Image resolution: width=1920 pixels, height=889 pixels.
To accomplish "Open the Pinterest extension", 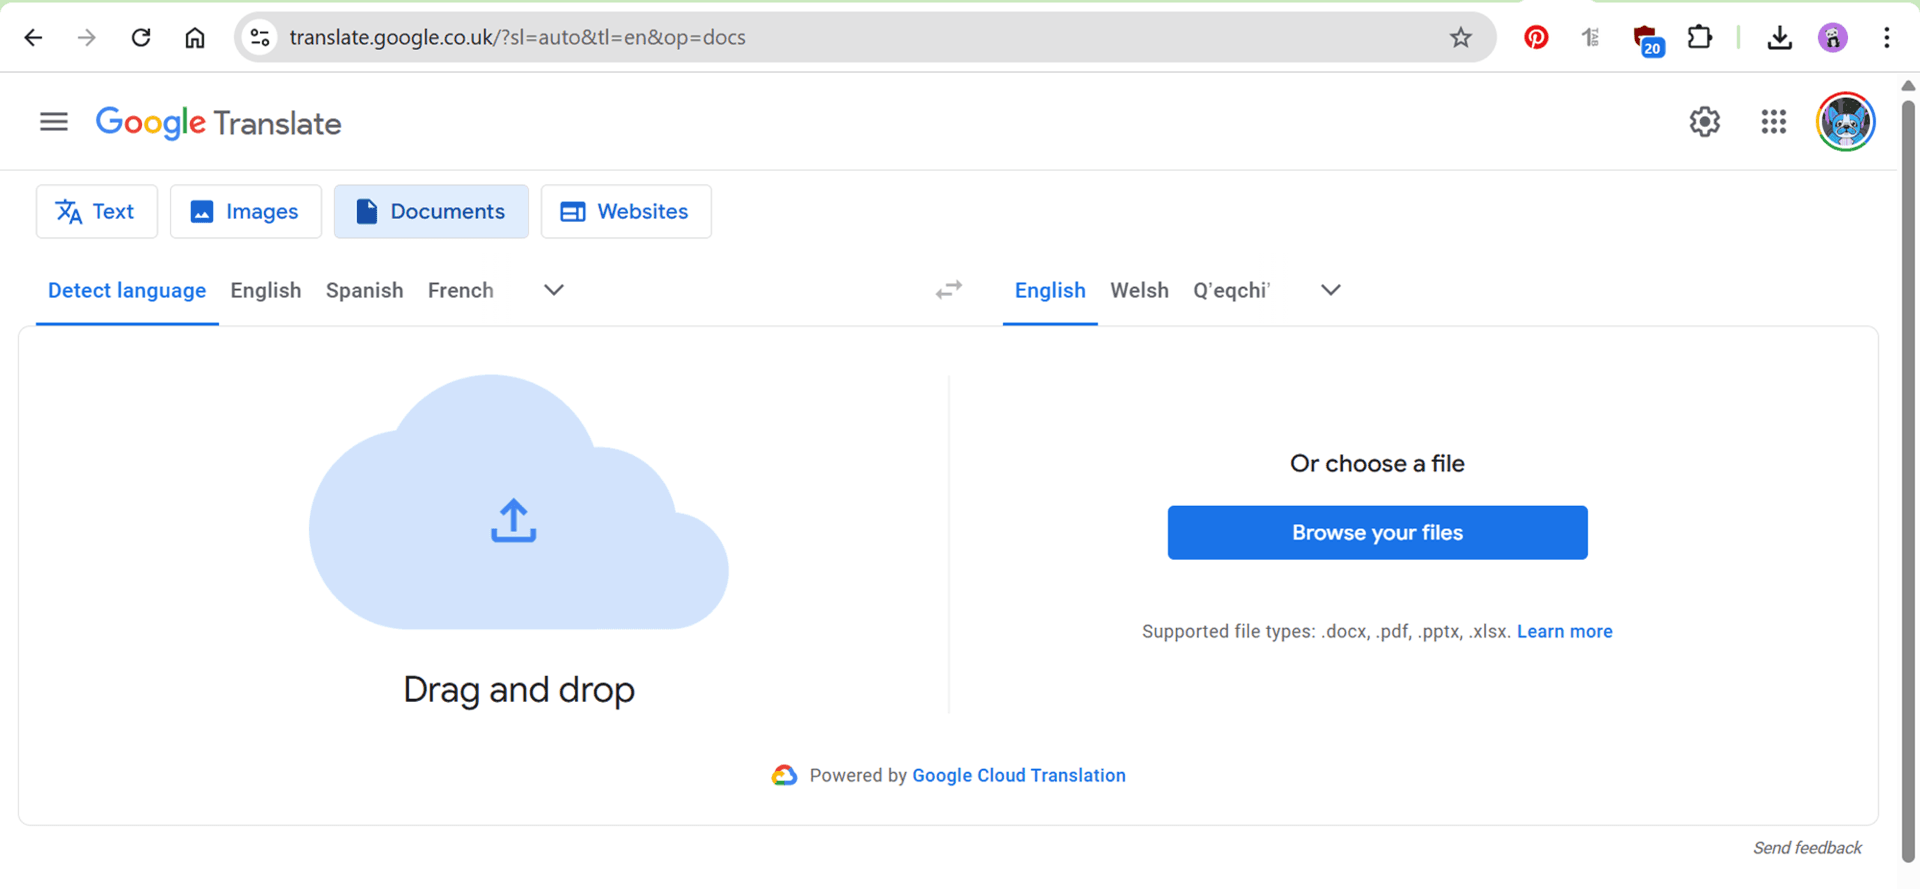I will [1536, 38].
